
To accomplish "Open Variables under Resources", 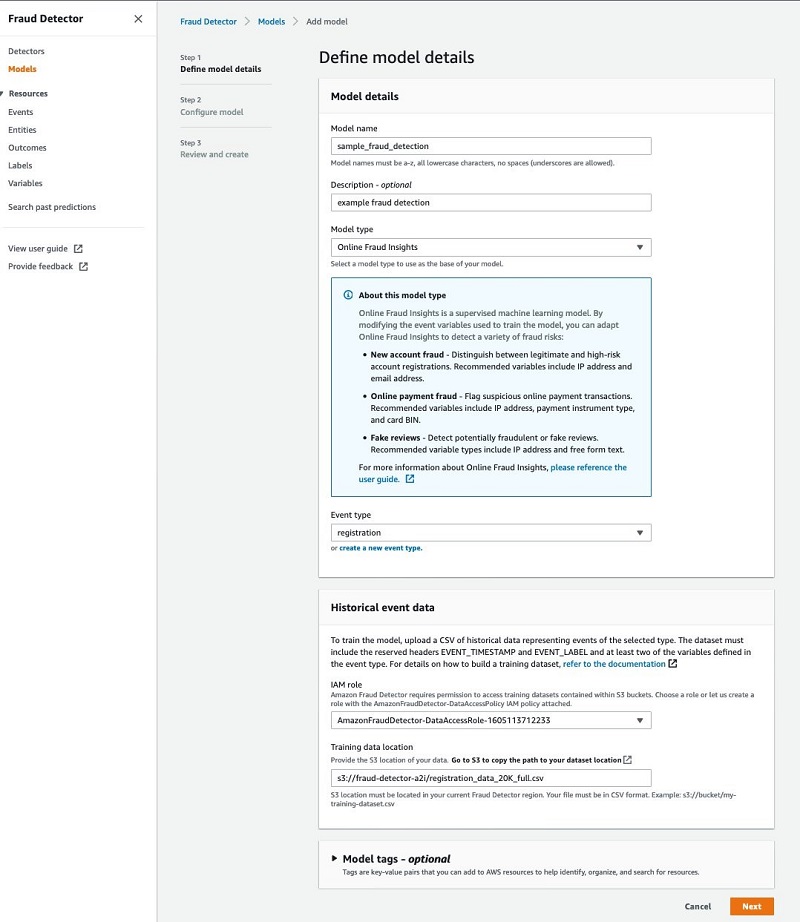I will (25, 183).
